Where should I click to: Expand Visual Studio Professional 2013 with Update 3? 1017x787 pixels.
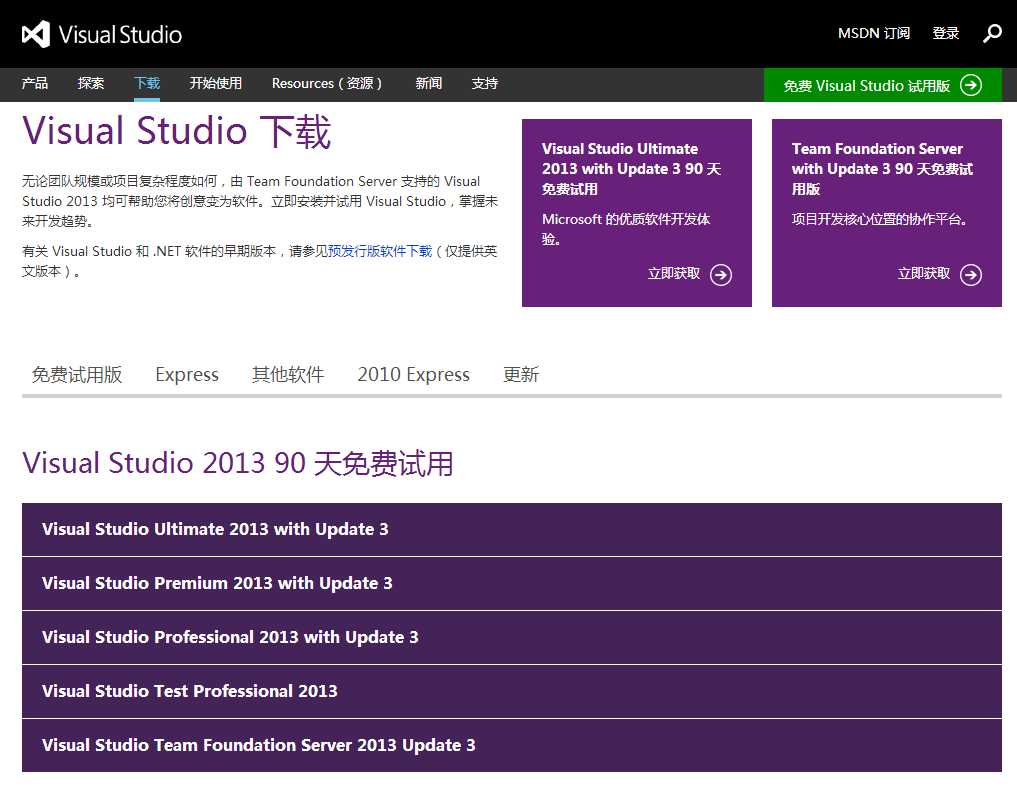[512, 637]
